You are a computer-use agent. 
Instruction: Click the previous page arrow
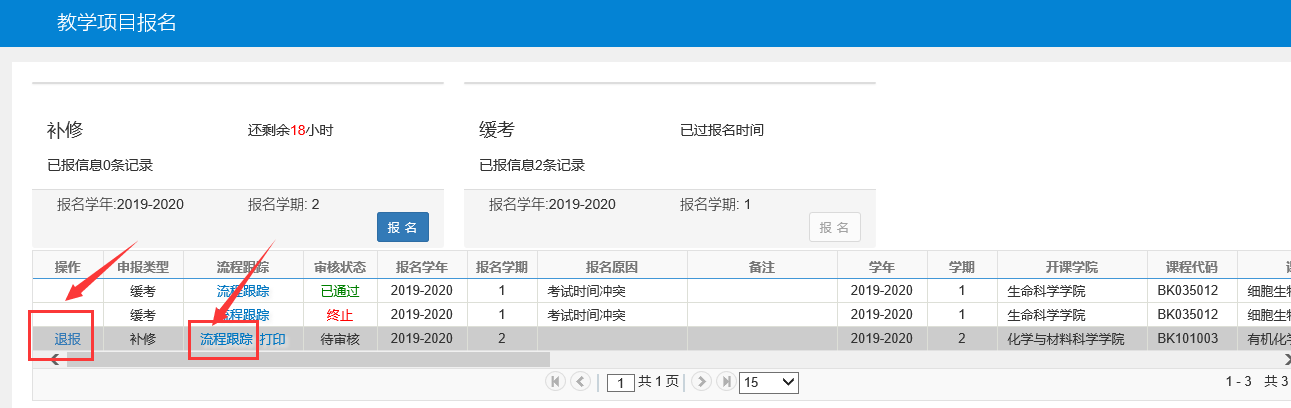click(580, 381)
